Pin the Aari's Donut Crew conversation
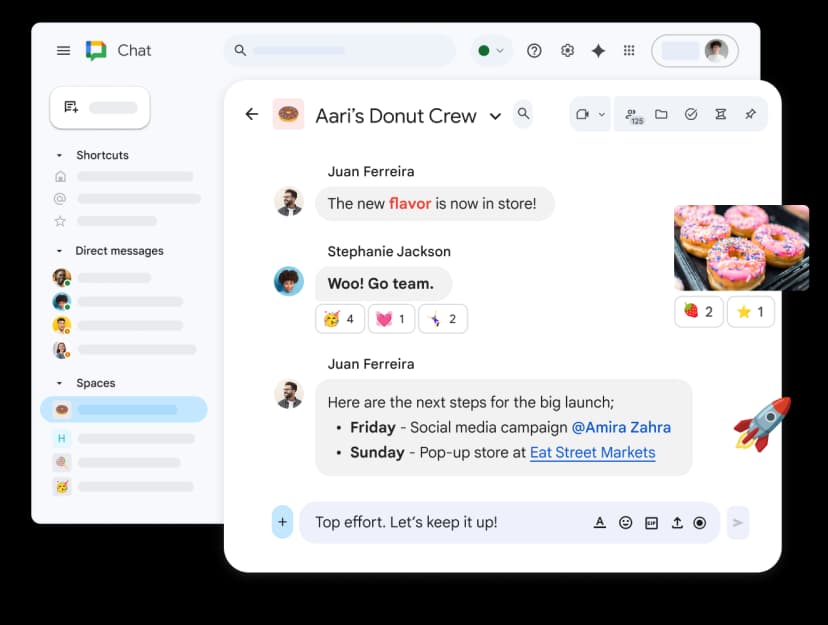 click(x=751, y=114)
